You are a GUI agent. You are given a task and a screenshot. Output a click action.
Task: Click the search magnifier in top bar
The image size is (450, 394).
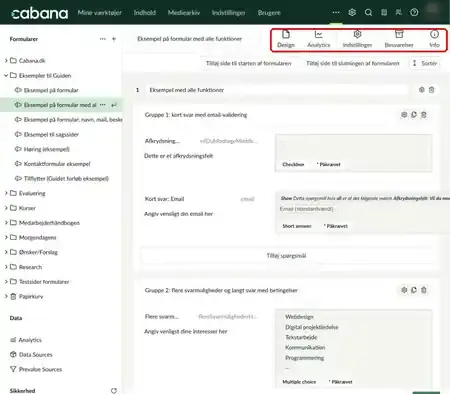pyautogui.click(x=368, y=13)
